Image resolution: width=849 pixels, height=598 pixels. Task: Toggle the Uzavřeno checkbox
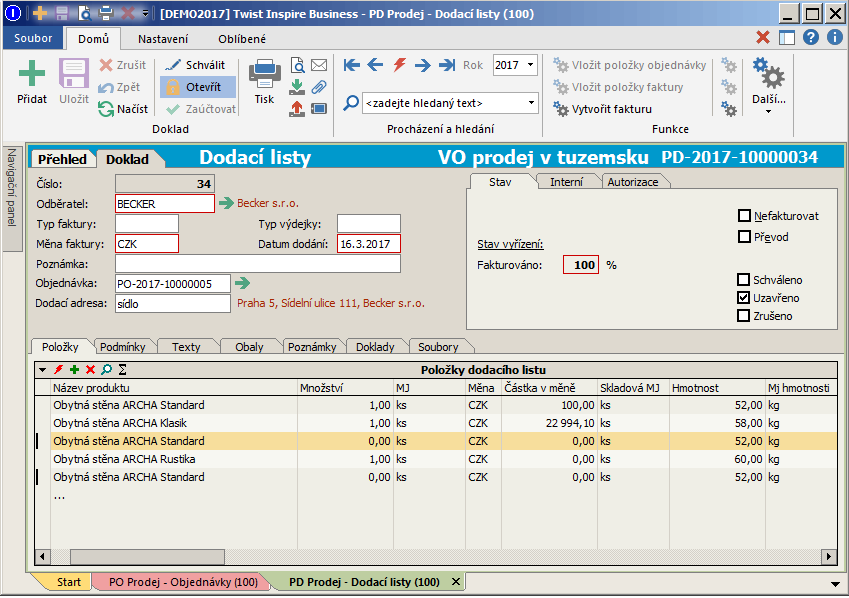coord(743,298)
